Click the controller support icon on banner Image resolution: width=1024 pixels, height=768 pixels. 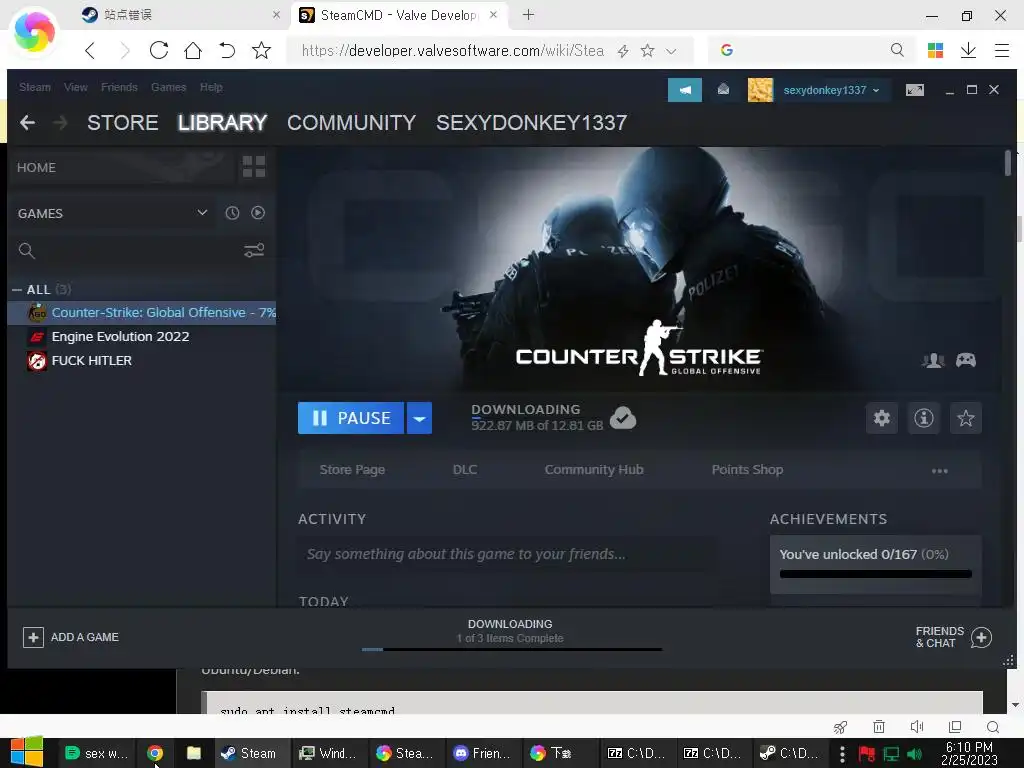point(966,360)
